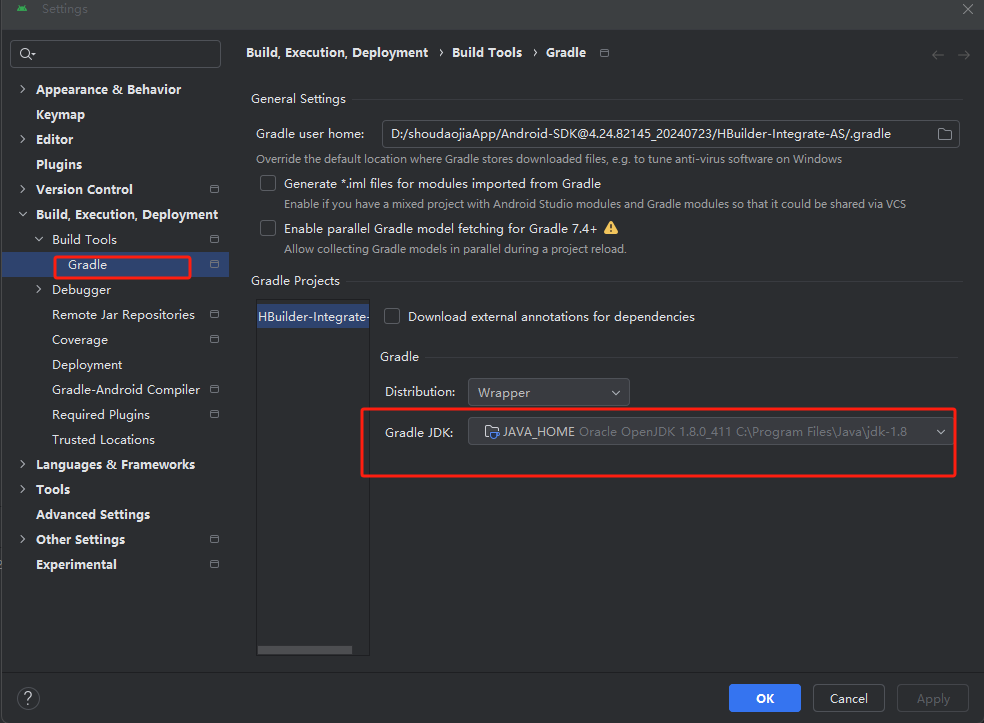Click the project-level marker icon beside Other Settings
The height and width of the screenshot is (723, 984).
214,539
